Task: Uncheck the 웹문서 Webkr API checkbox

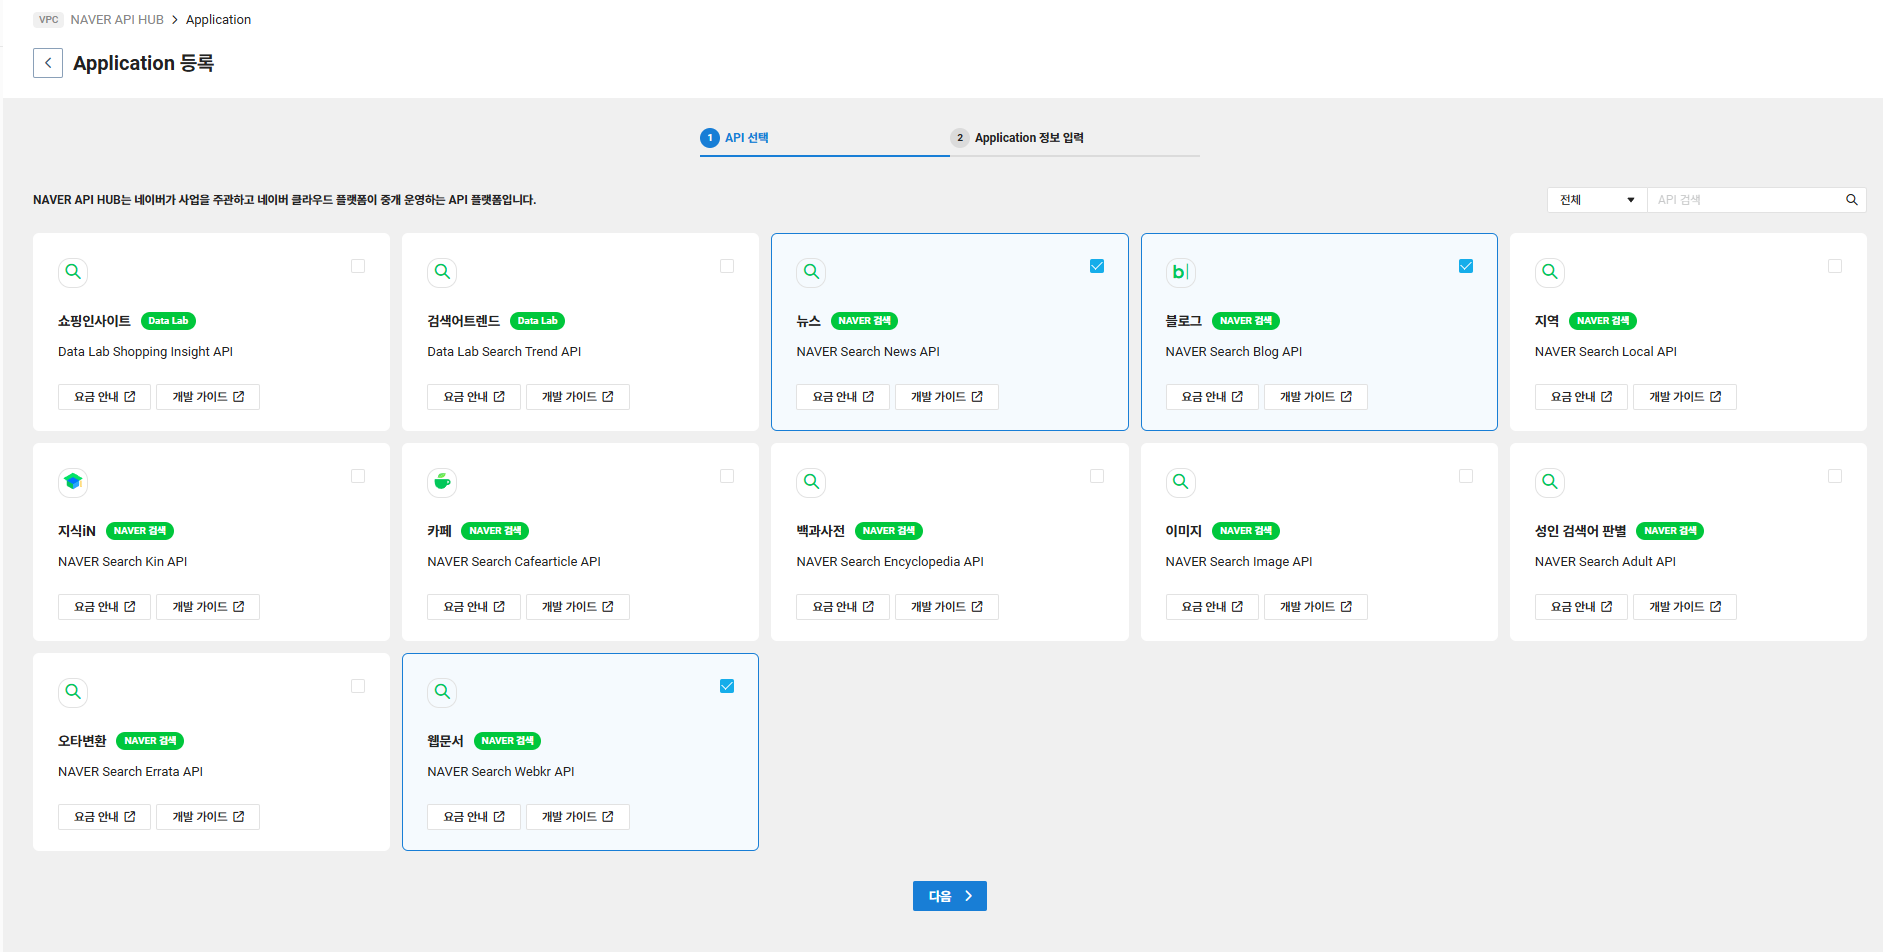Action: coord(727,686)
